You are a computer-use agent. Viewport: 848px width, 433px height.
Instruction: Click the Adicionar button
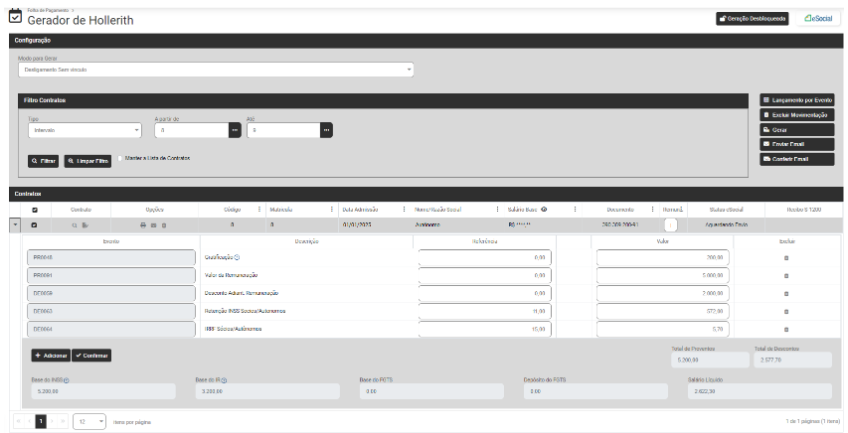tap(51, 356)
